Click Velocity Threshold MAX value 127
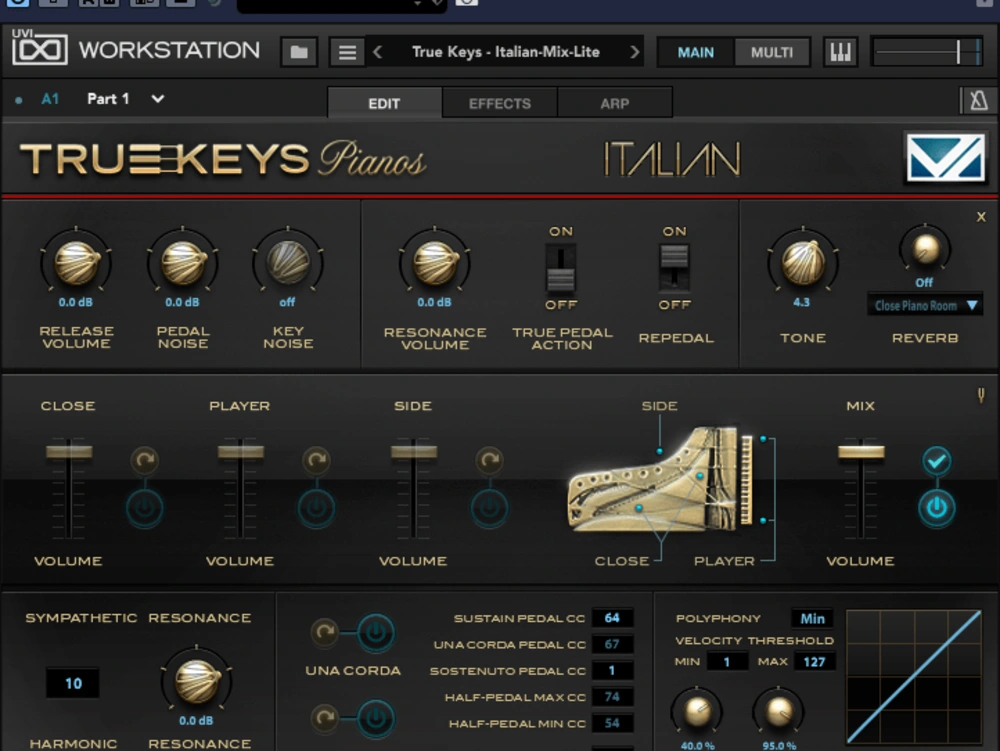 point(814,662)
